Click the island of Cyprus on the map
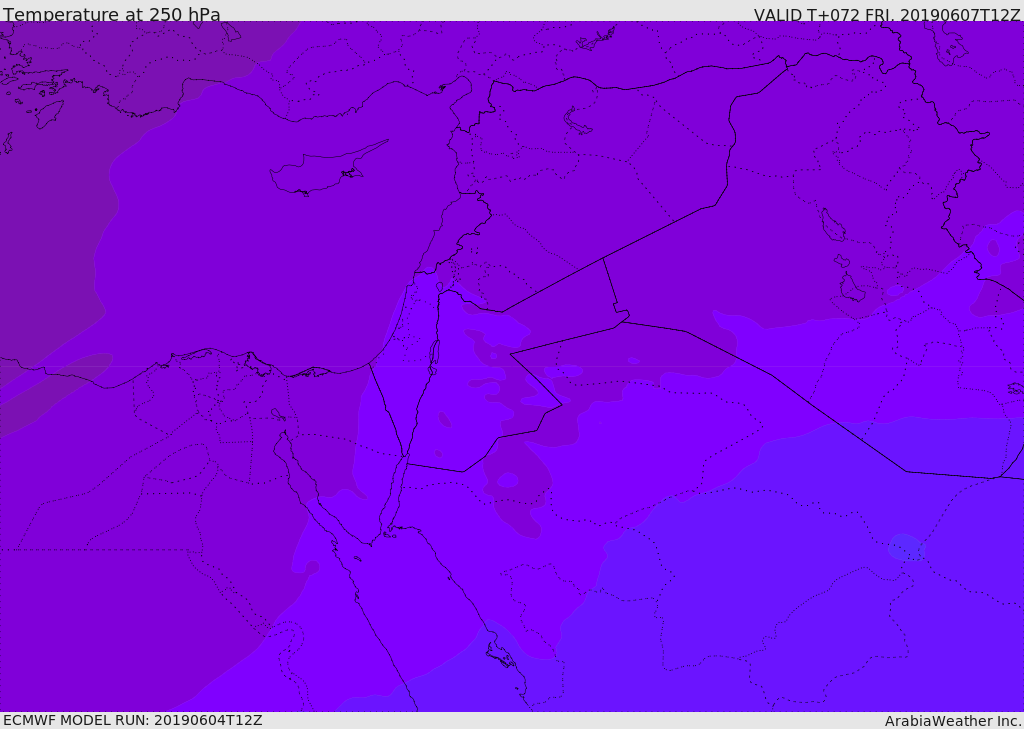Image resolution: width=1024 pixels, height=729 pixels. point(327,170)
